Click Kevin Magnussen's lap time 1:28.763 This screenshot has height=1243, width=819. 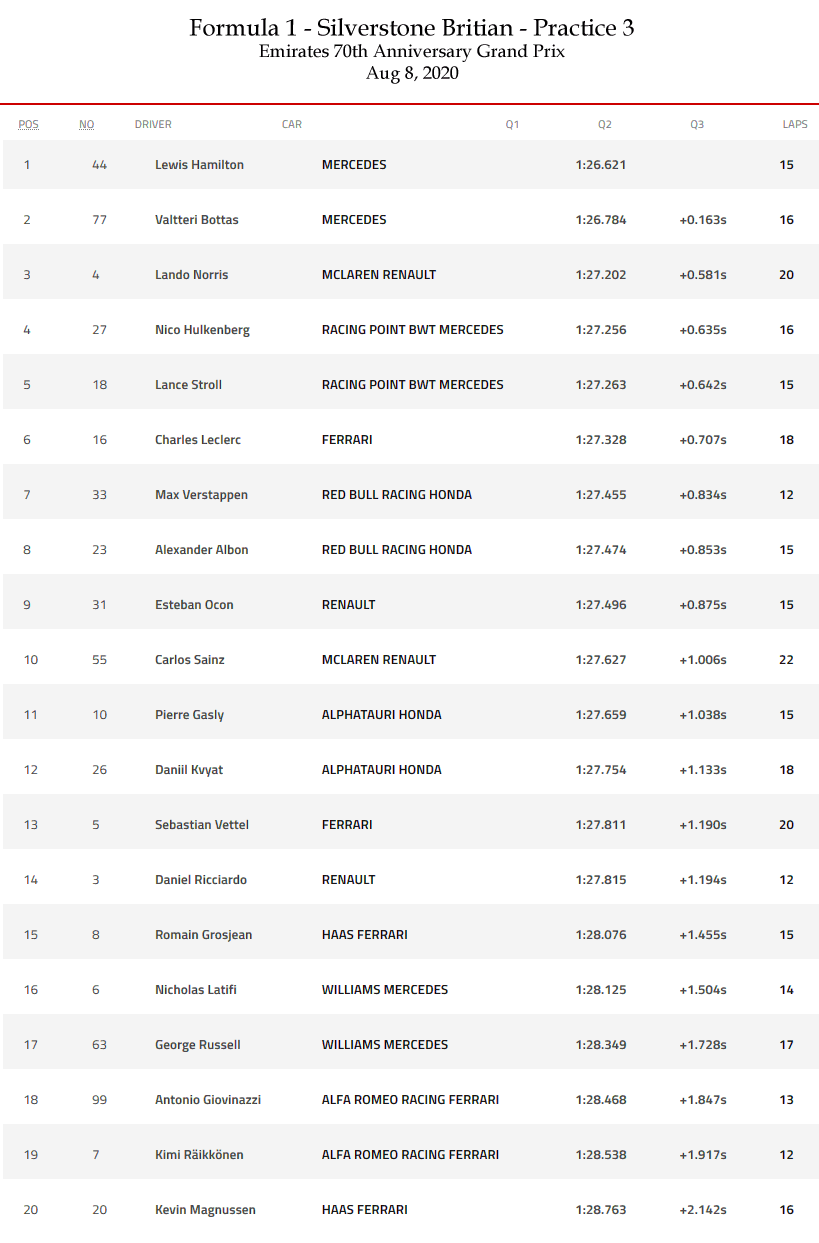[x=601, y=1210]
